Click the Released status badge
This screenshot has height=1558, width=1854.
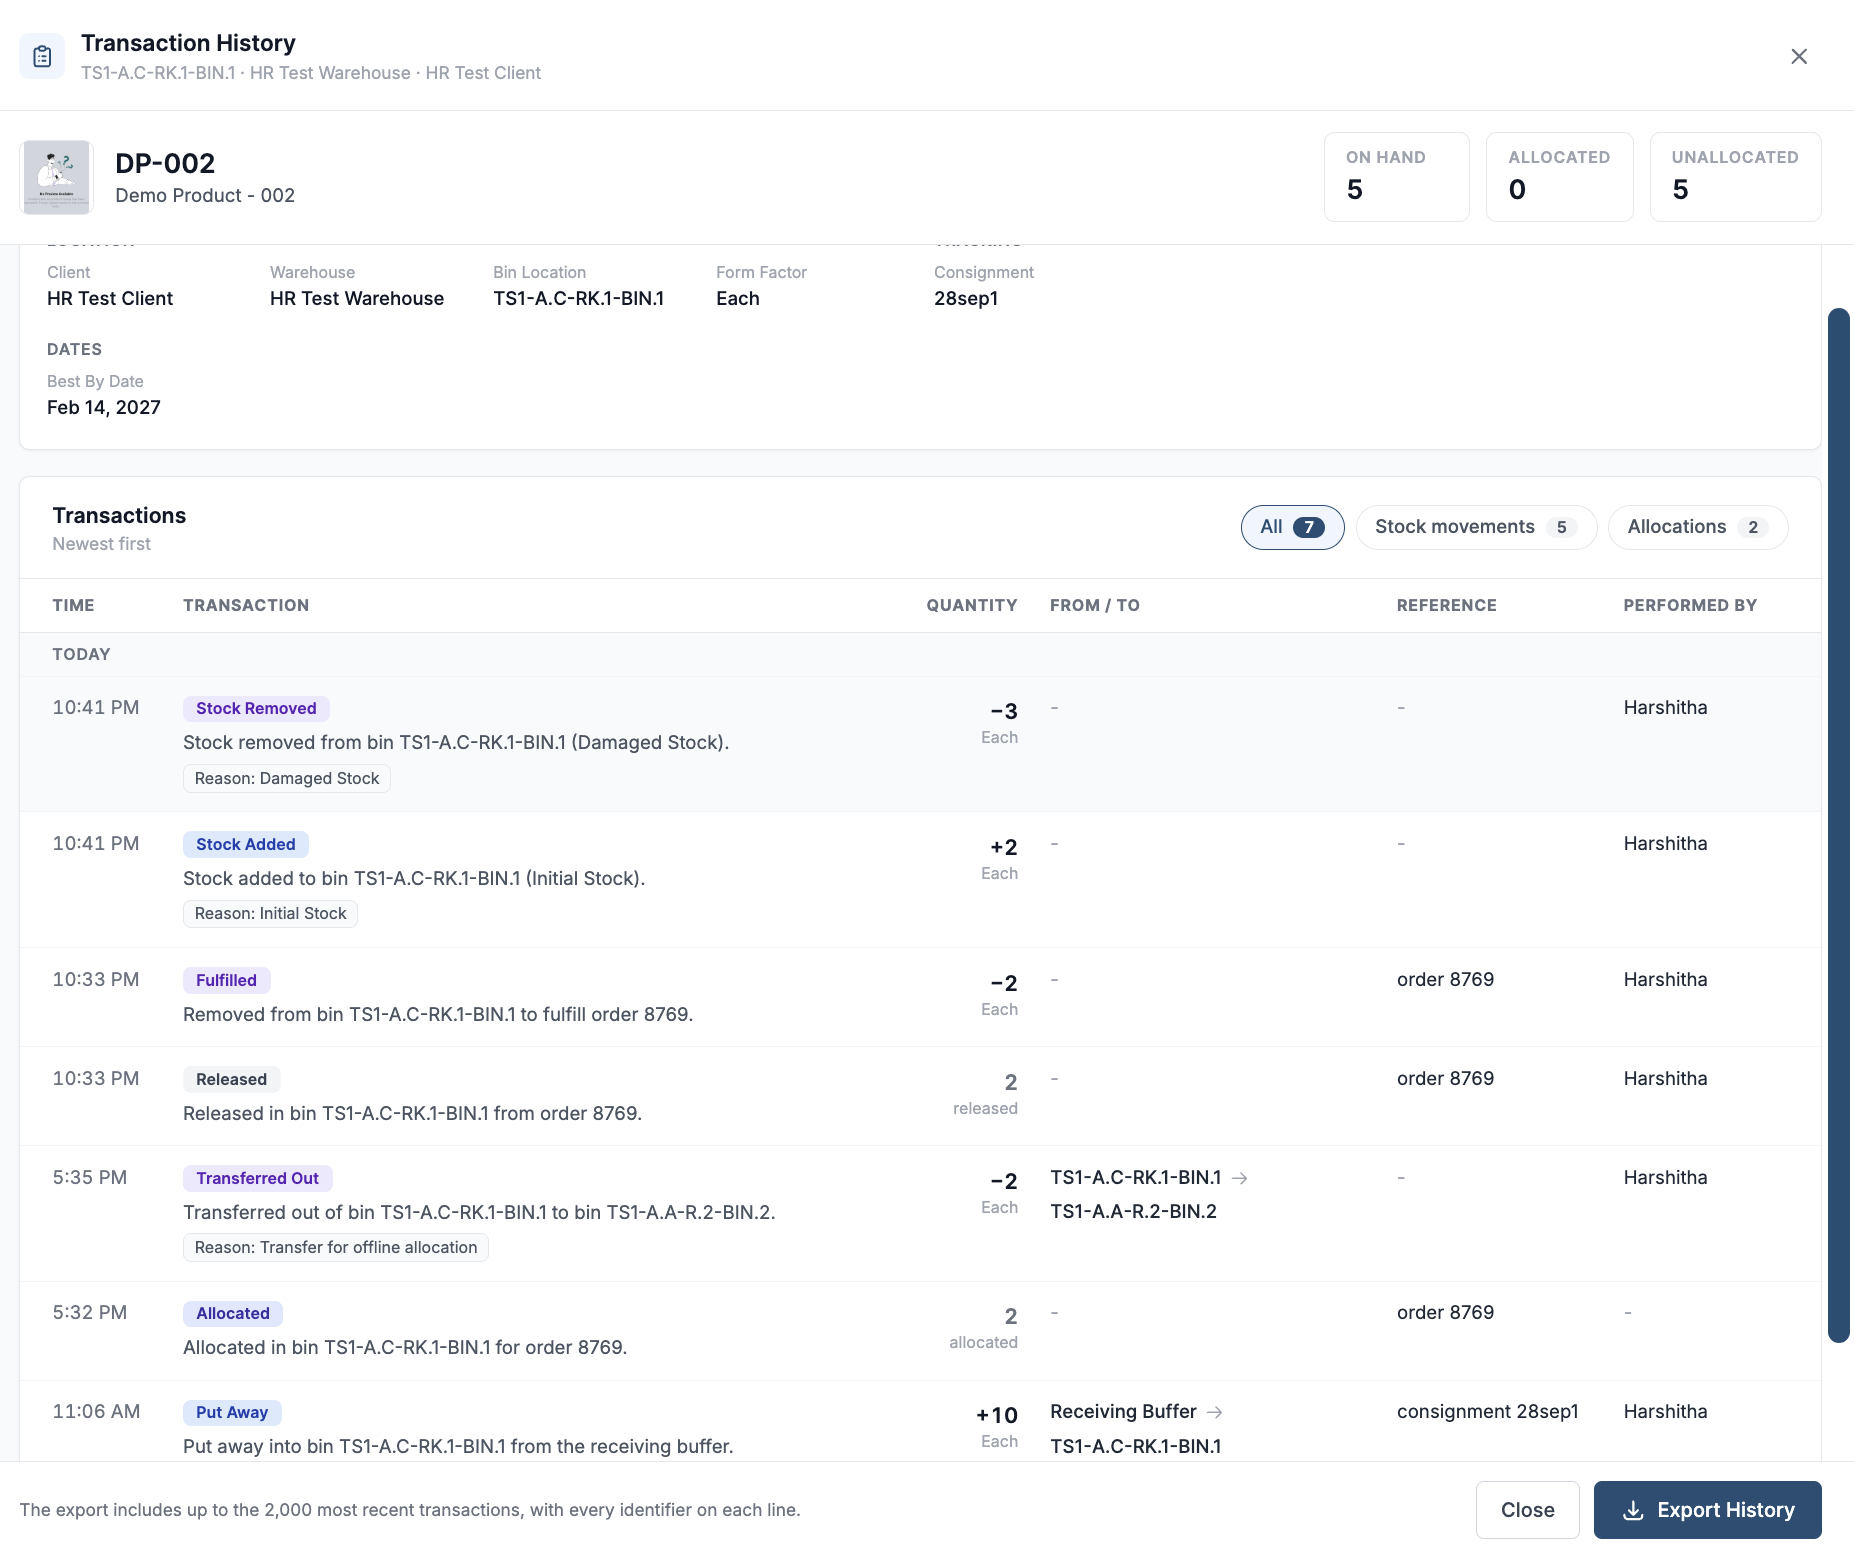[232, 1079]
